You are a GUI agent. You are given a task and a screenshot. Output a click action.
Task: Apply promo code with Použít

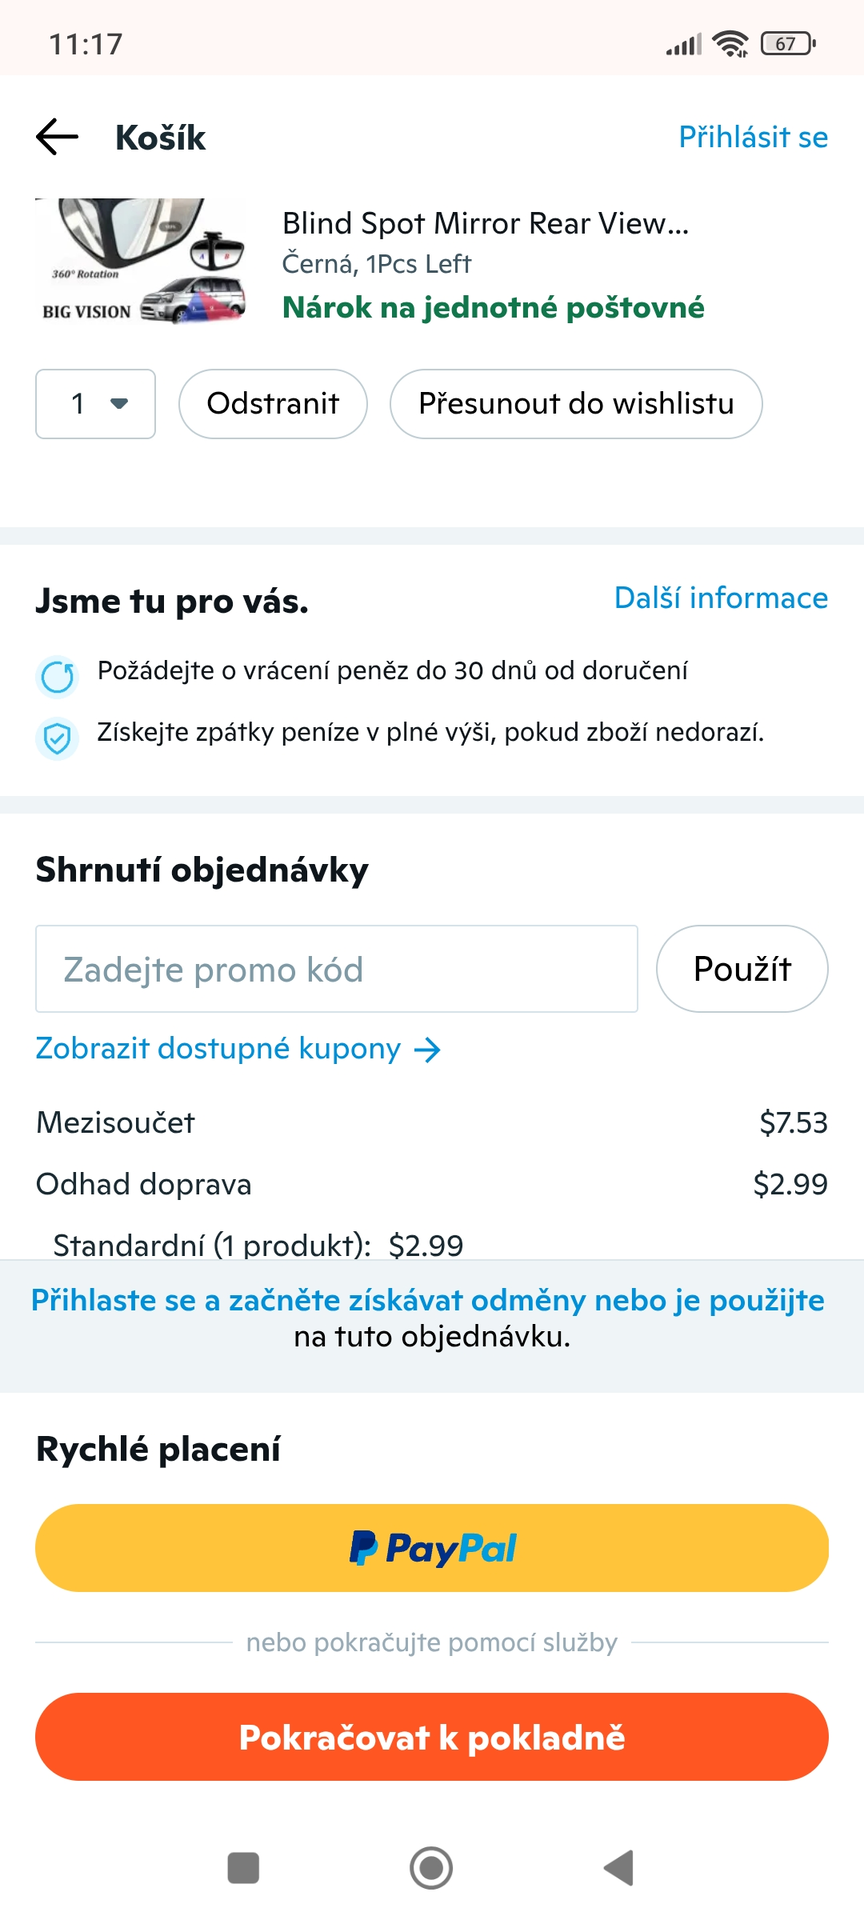742,969
